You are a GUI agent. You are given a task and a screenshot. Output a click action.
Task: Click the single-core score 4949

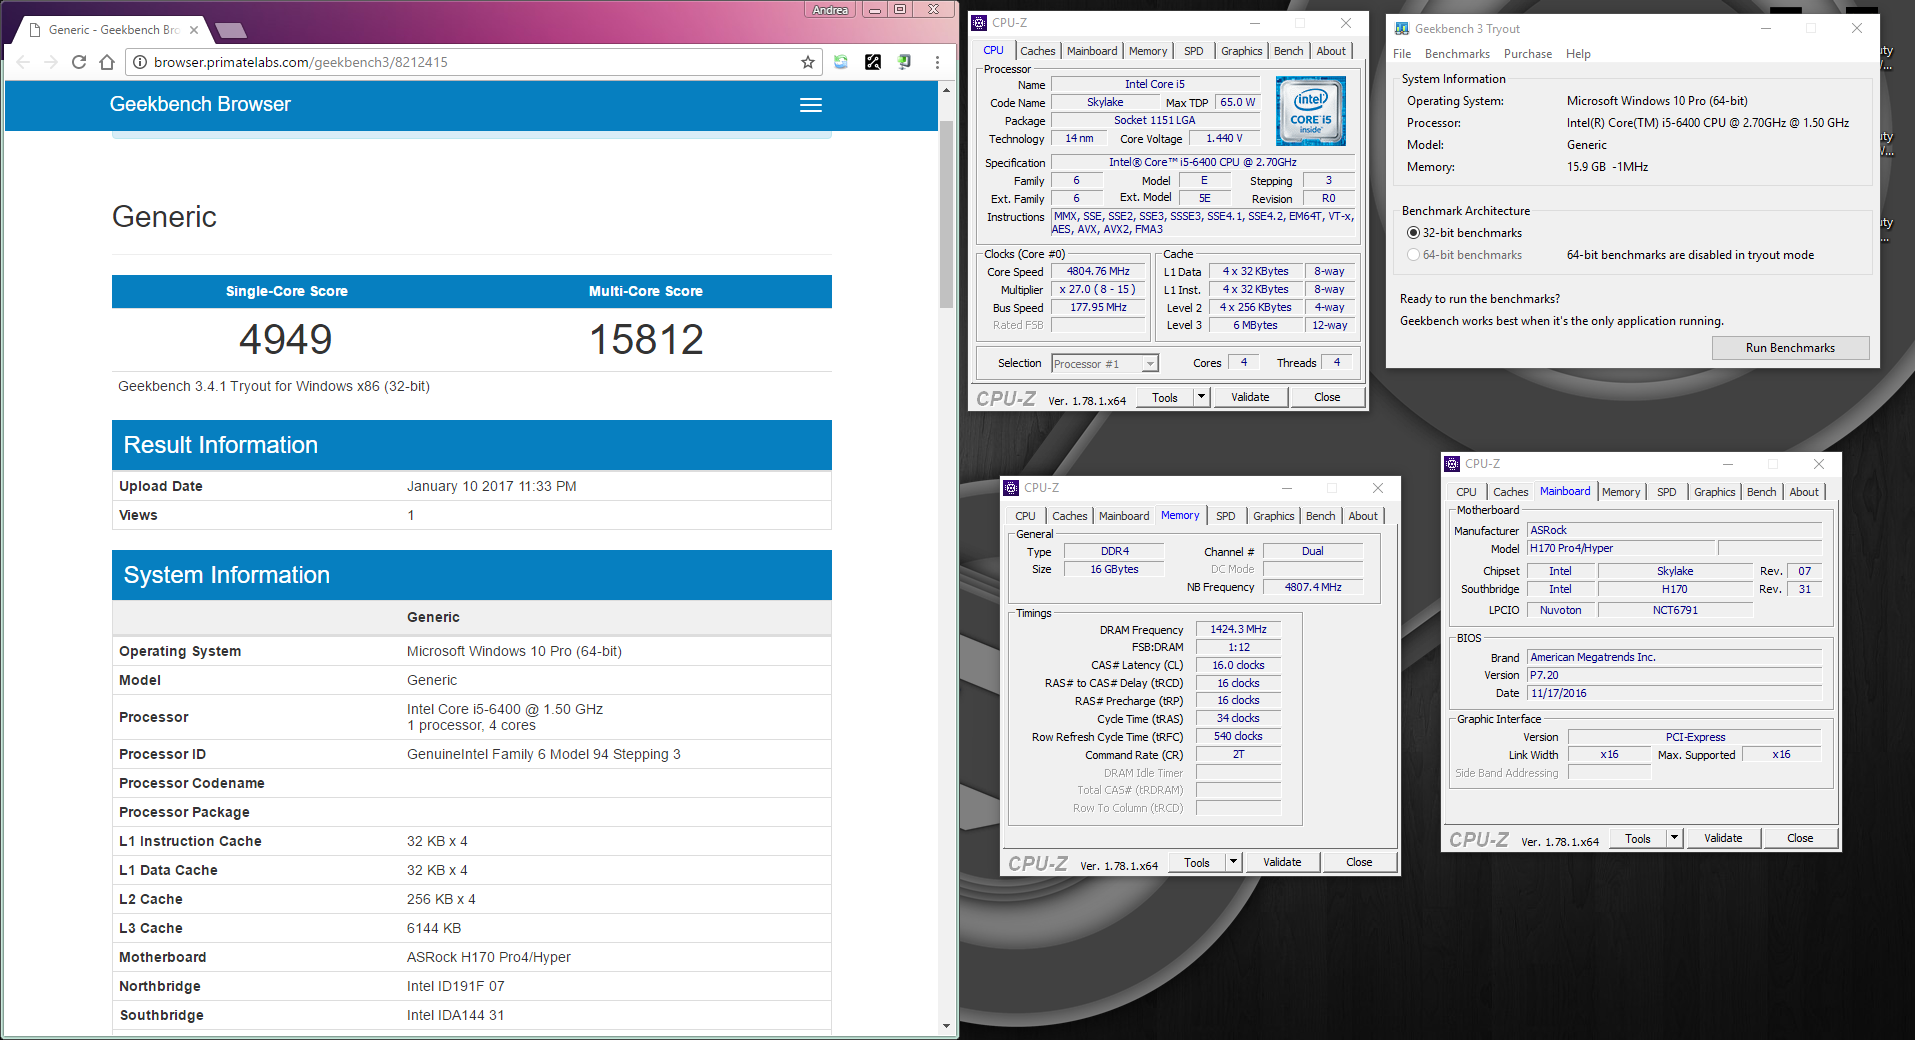click(286, 339)
